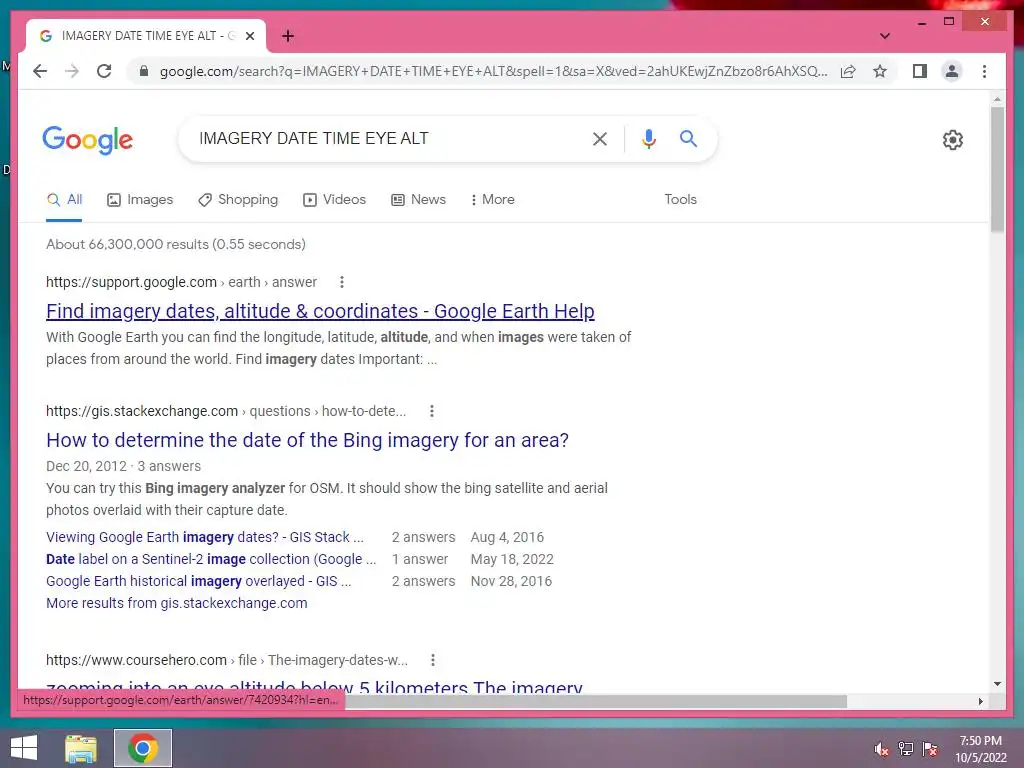Viewport: 1024px width, 768px height.
Task: Open options for the coursehero.com result
Action: (432, 660)
